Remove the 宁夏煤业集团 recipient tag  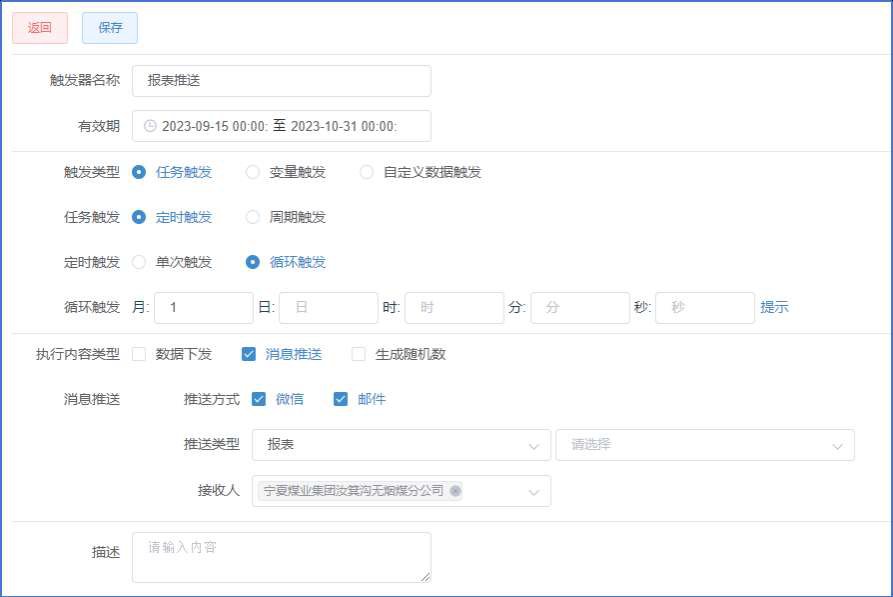tap(456, 490)
